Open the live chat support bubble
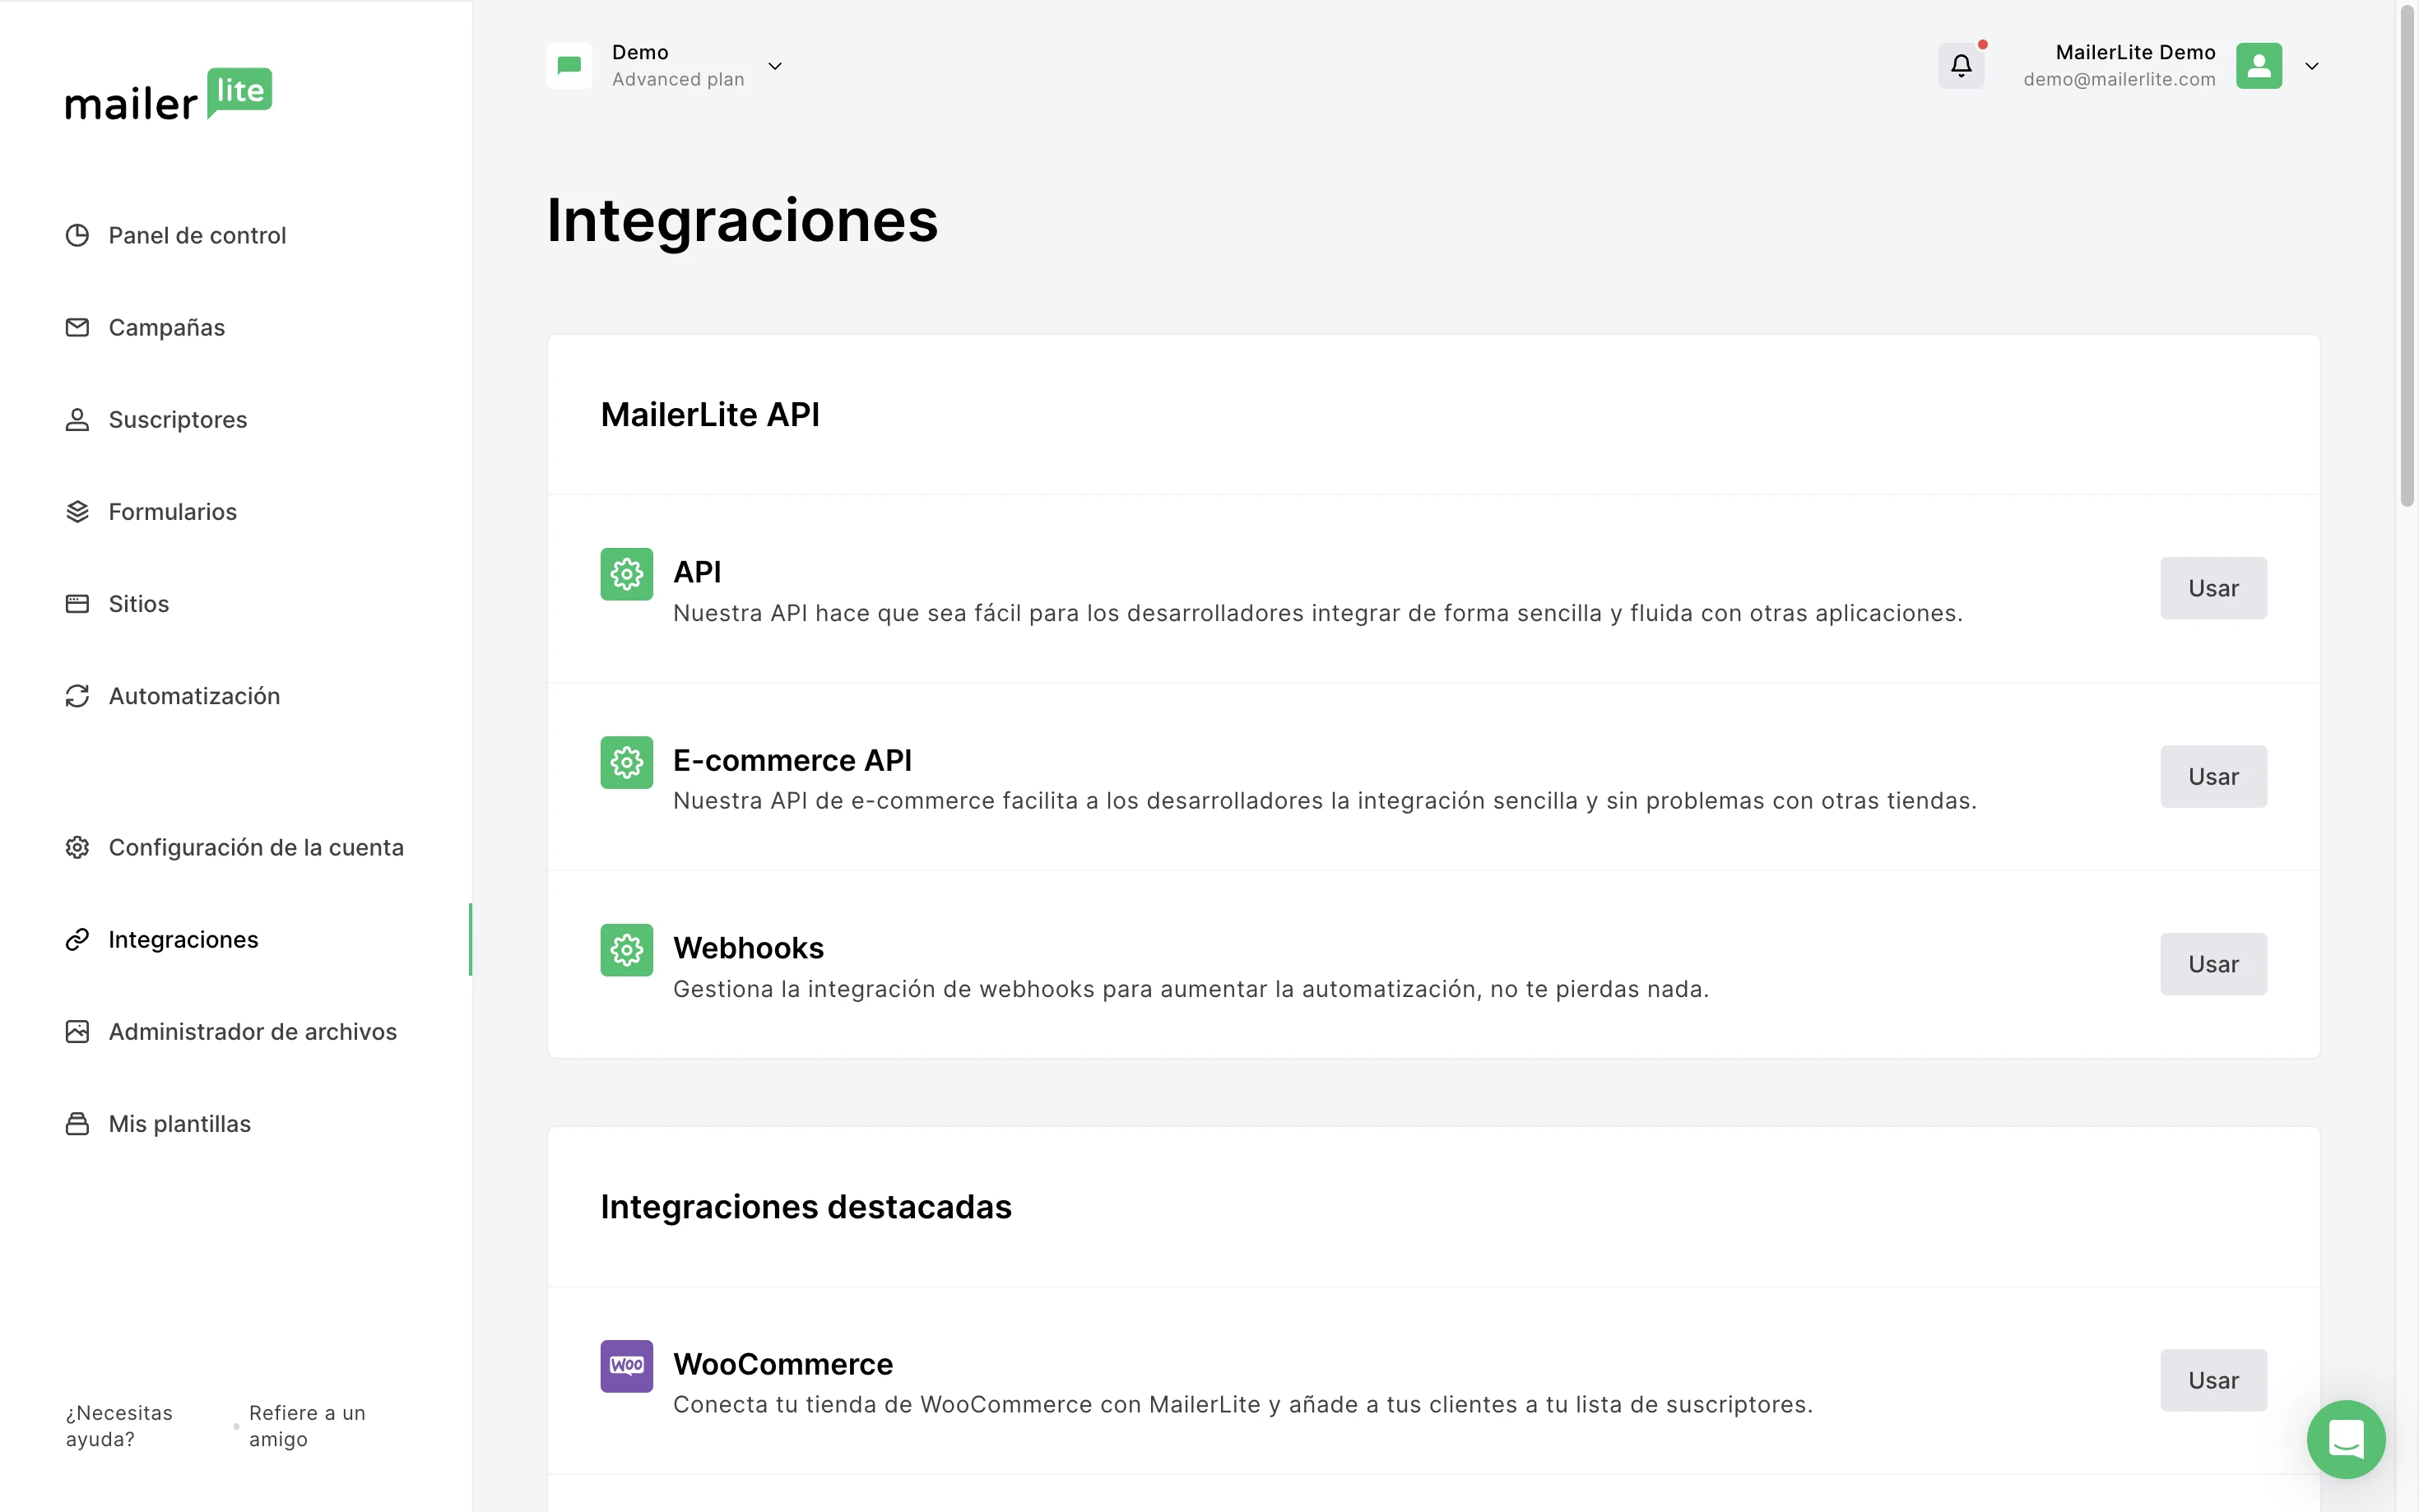Image resolution: width=2419 pixels, height=1512 pixels. (2345, 1438)
